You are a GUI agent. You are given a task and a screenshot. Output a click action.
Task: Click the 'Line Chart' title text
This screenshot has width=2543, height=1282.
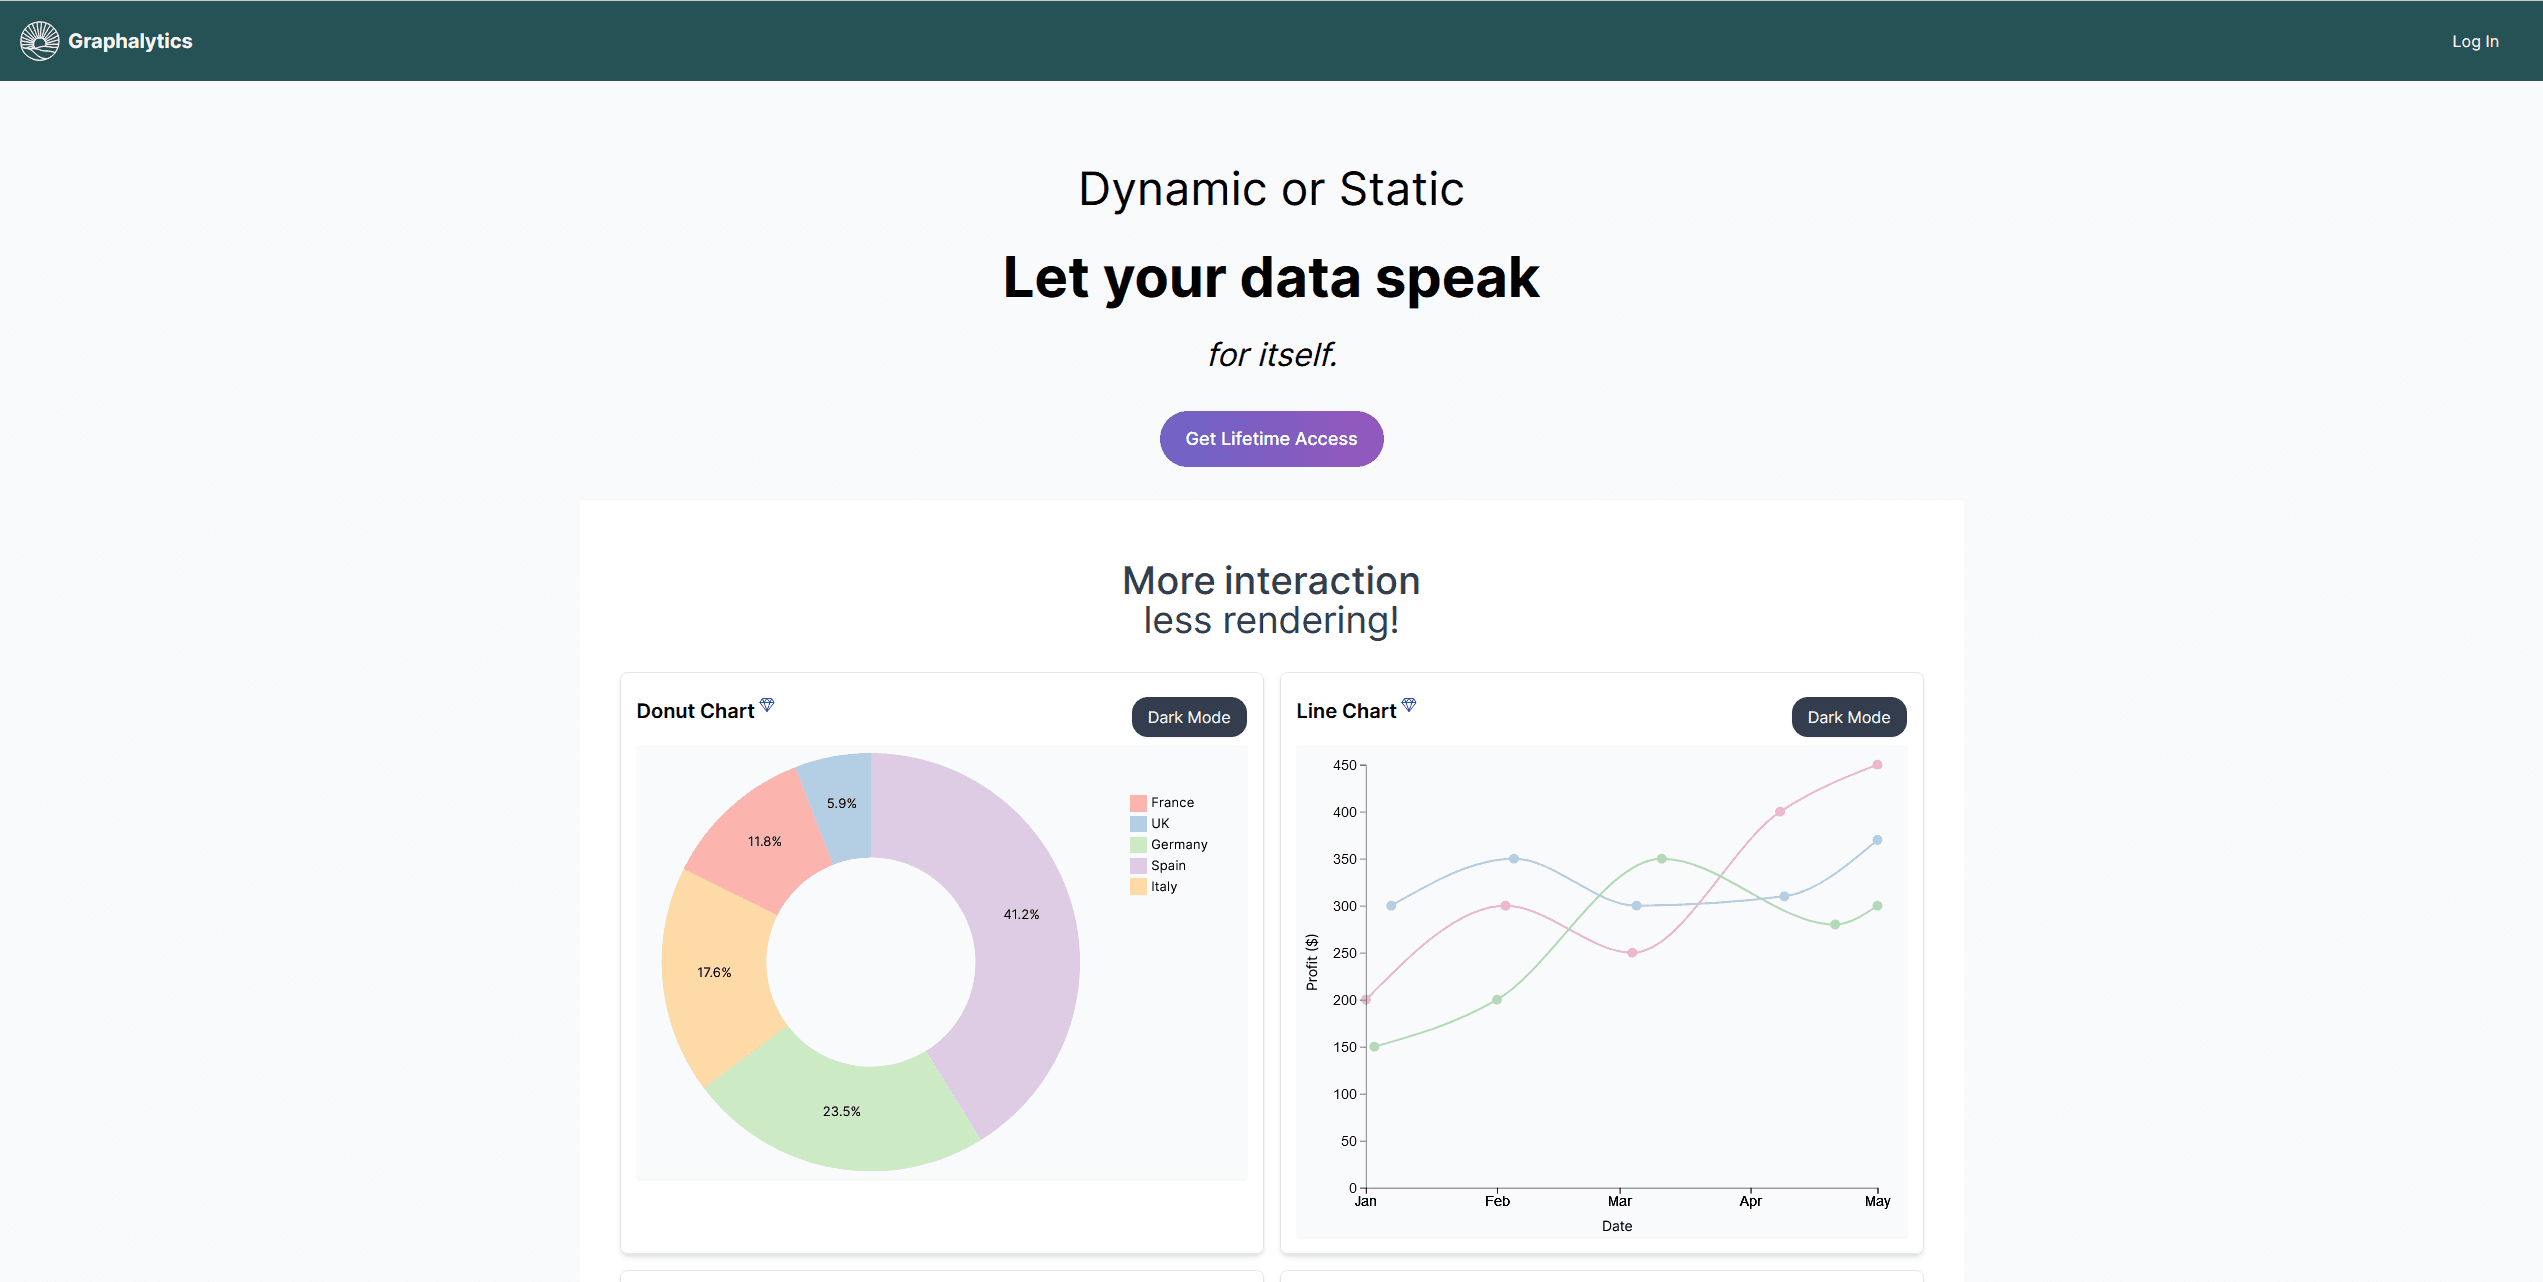pos(1346,711)
